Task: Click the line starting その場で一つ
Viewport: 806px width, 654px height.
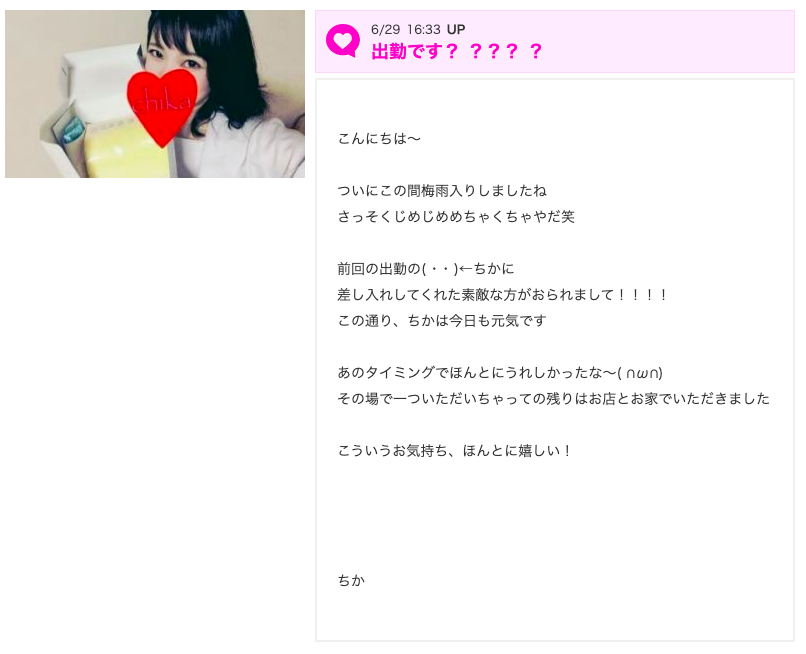Action: click(x=554, y=398)
